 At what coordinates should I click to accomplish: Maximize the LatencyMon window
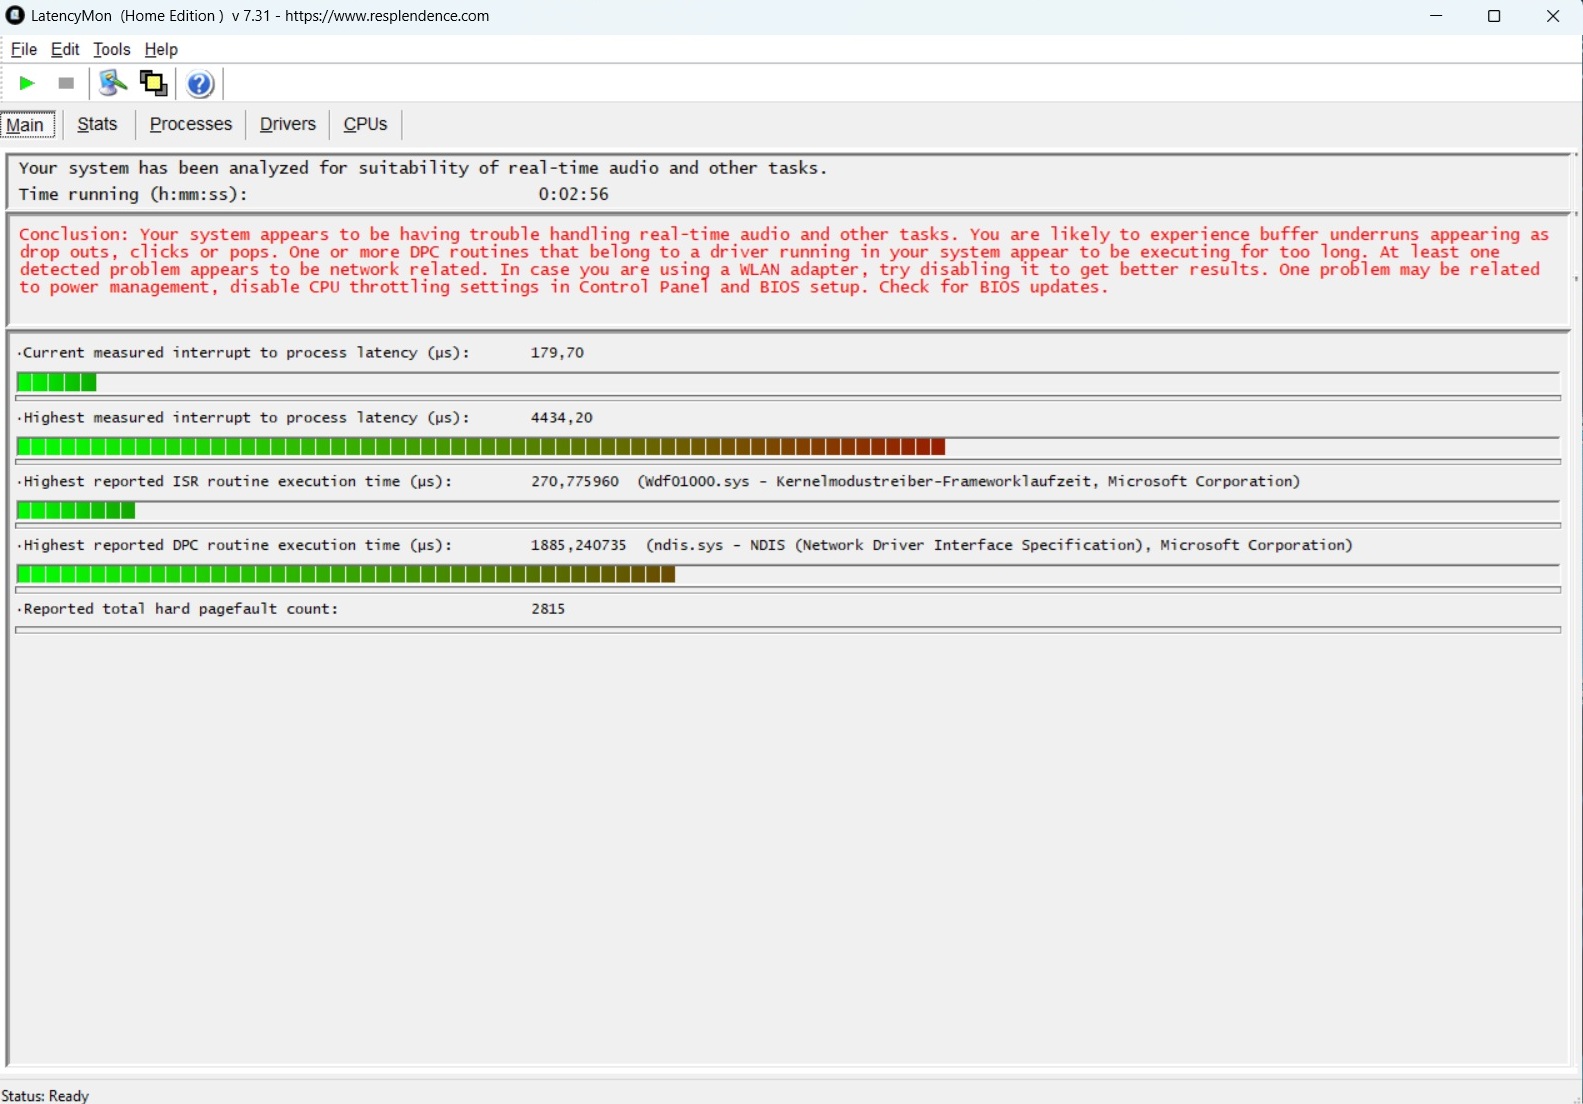1494,16
